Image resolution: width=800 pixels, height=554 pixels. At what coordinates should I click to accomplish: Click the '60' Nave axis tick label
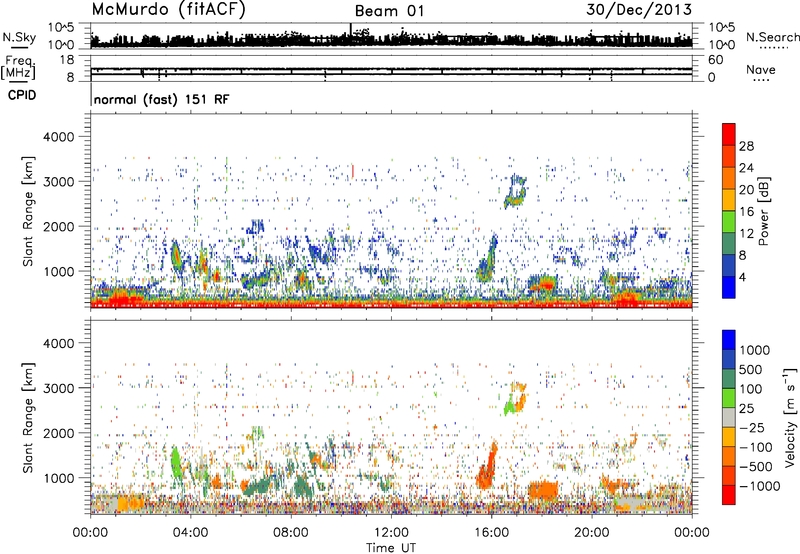tap(715, 60)
